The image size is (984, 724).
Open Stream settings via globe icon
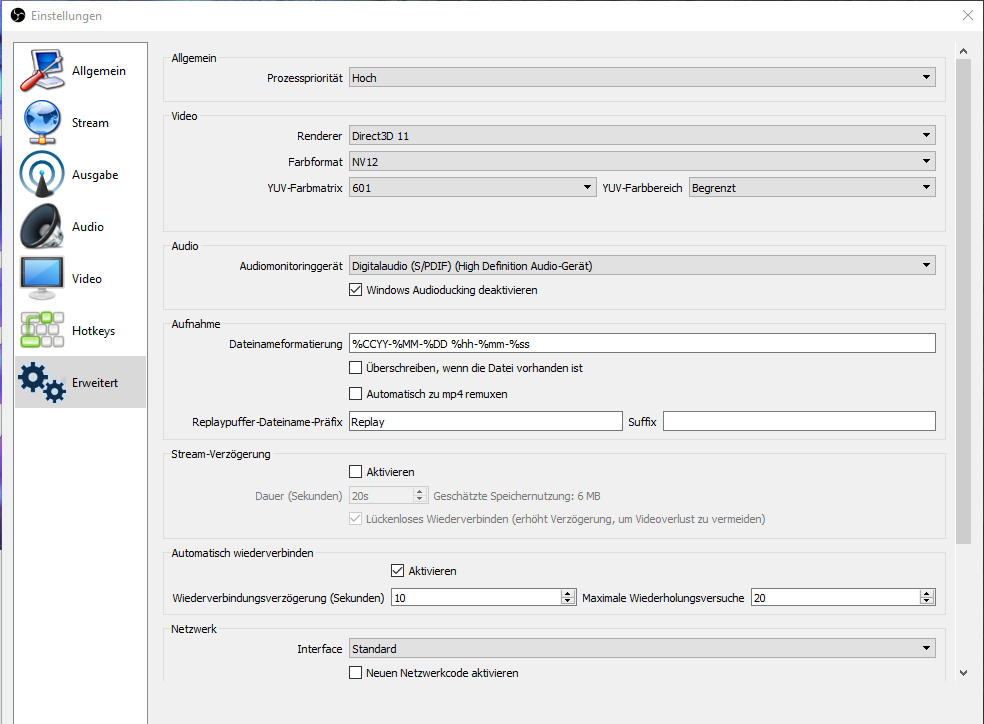point(41,123)
